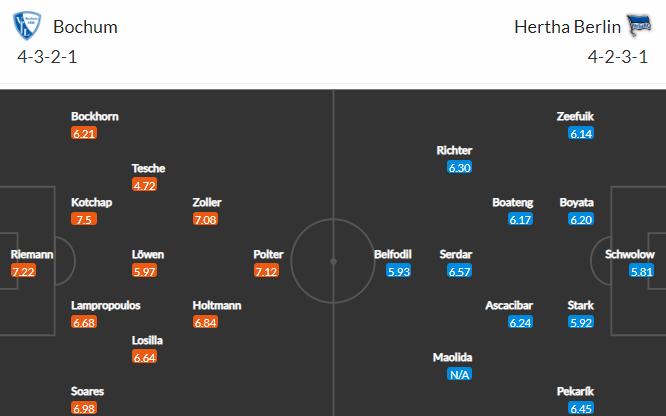Screen dimensions: 666x416
Task: Select Richter's 6.30 rating badge
Action: pyautogui.click(x=460, y=167)
